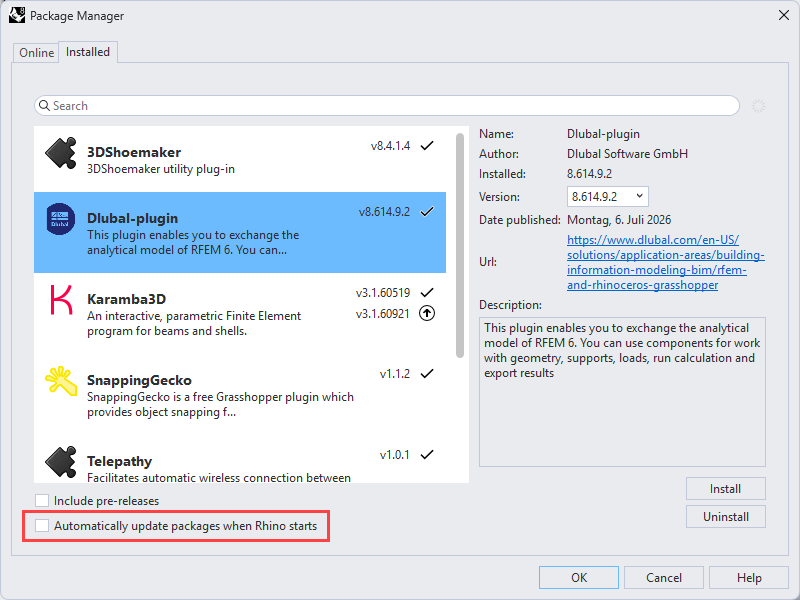This screenshot has width=800, height=600.
Task: Click the Installed value 8.614.9.2
Action: pyautogui.click(x=589, y=174)
